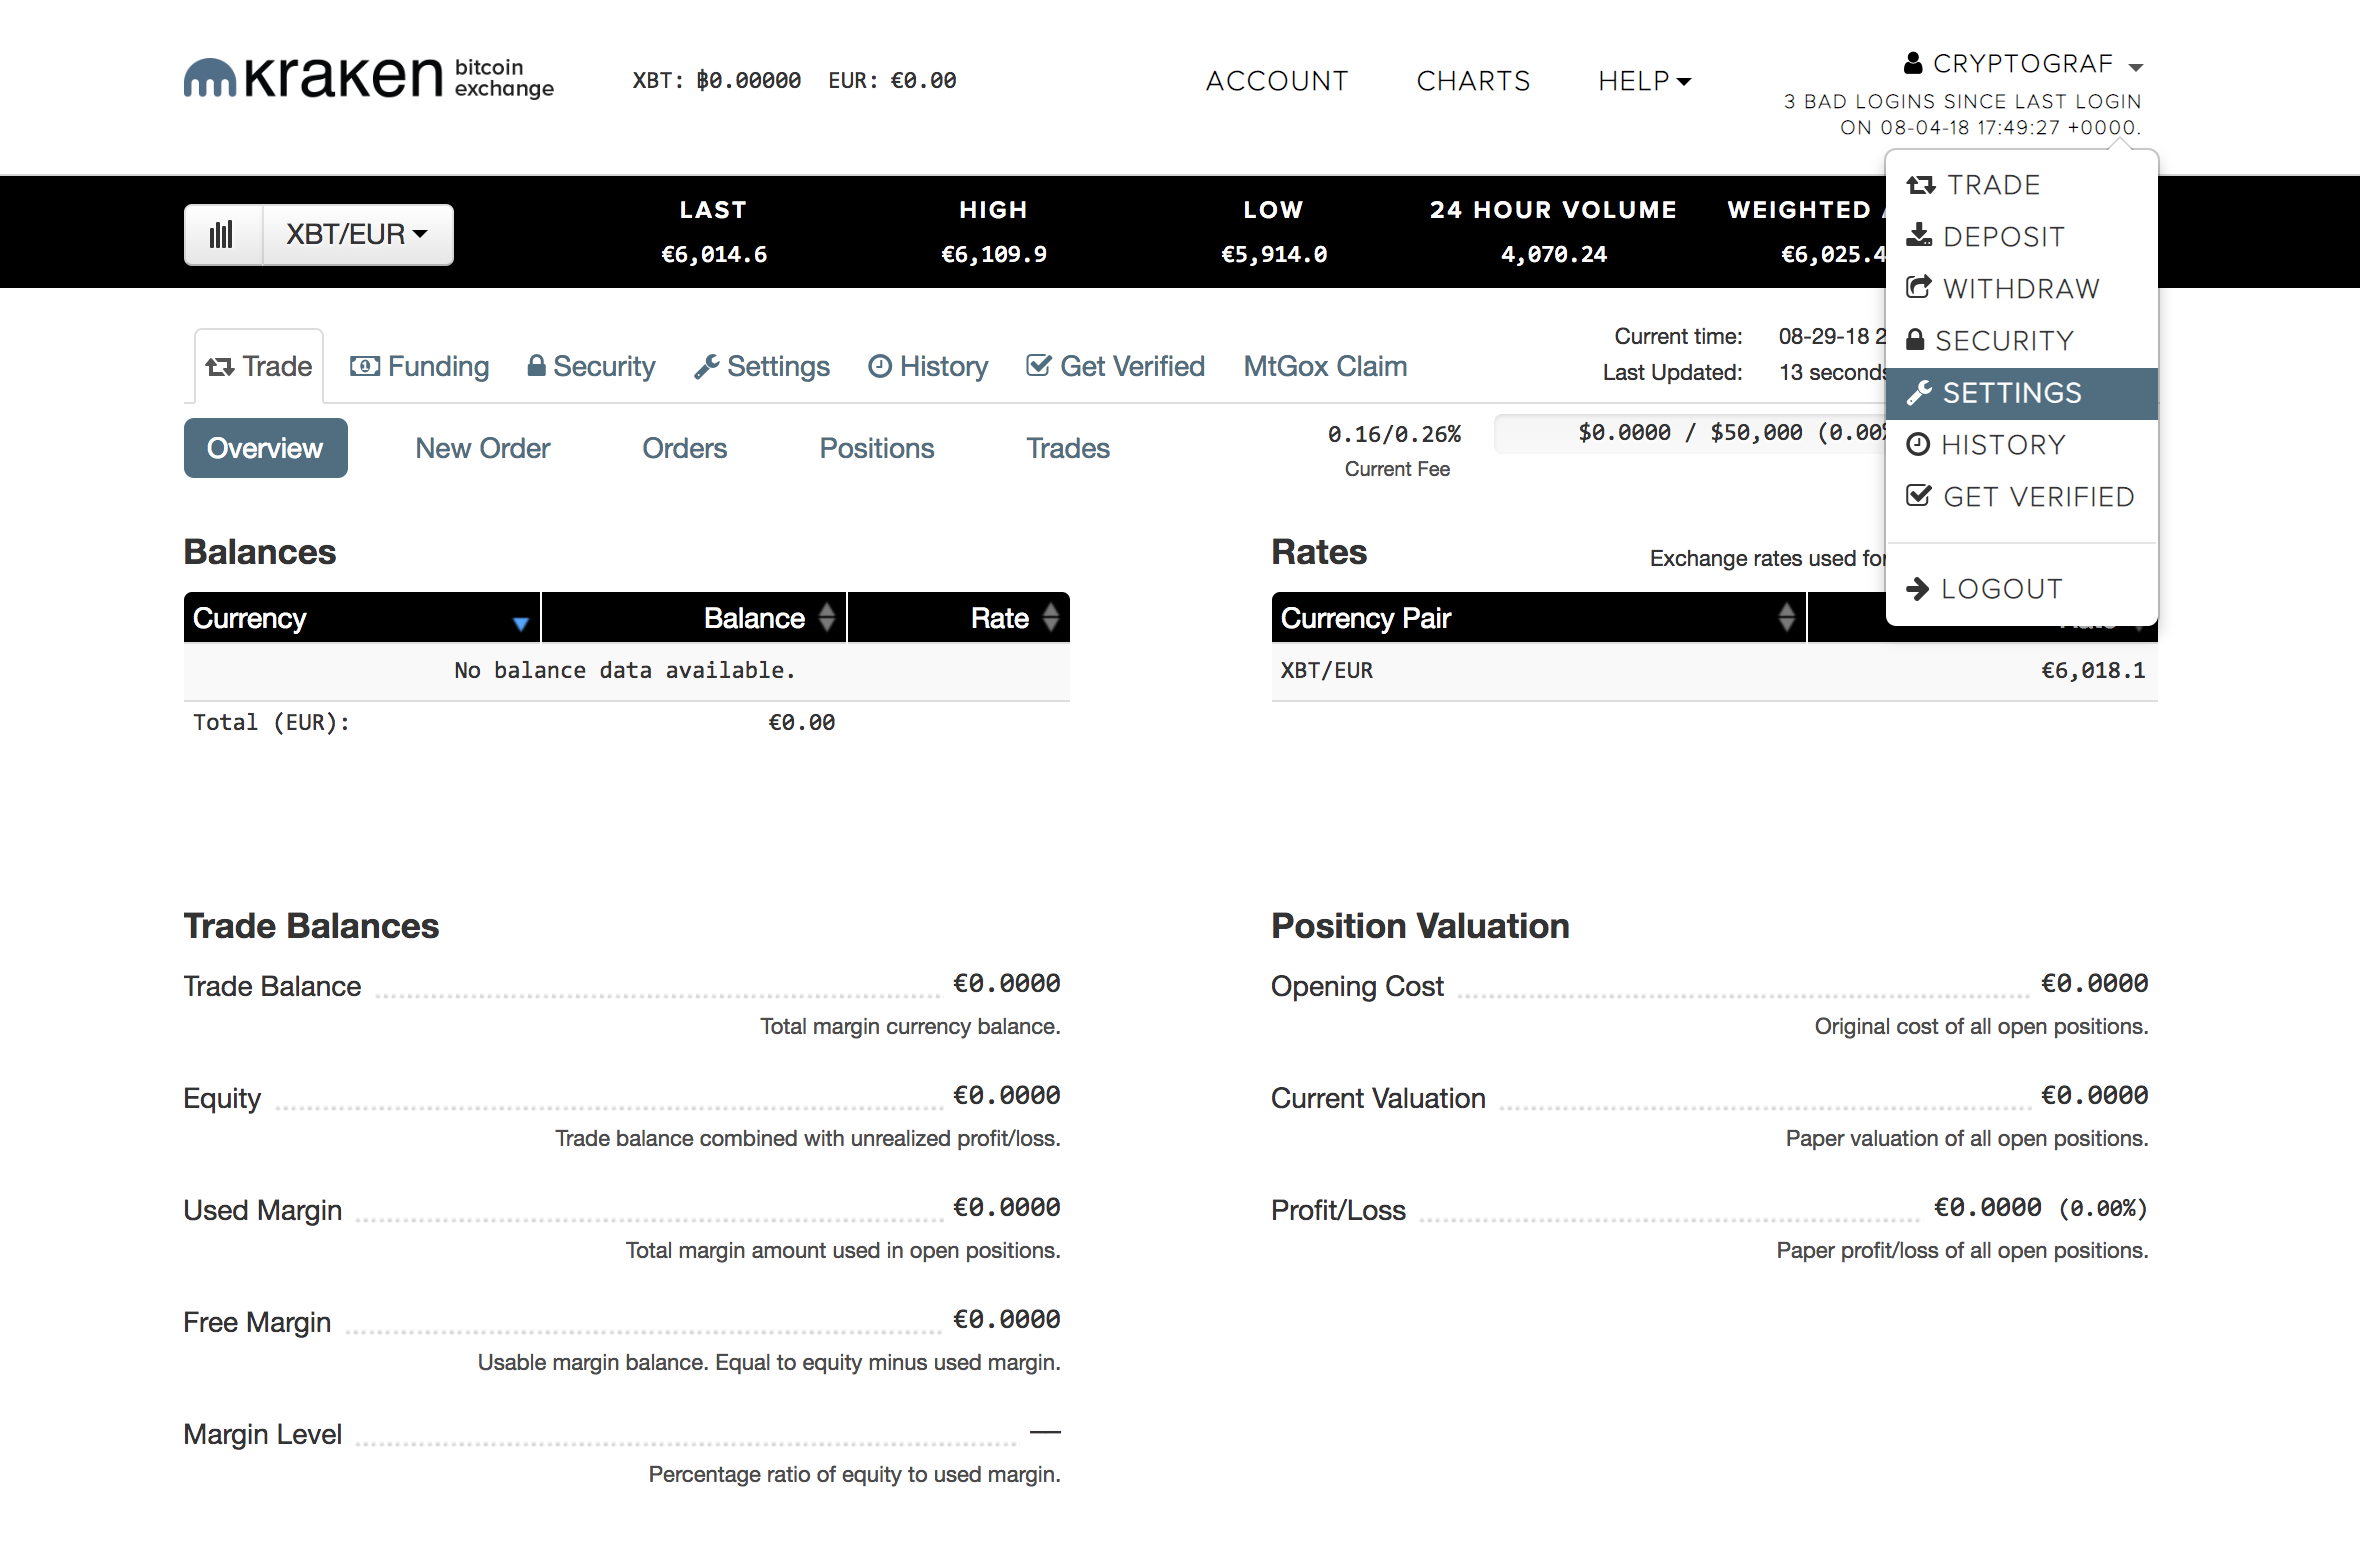The width and height of the screenshot is (2360, 1556).
Task: Sort Balances by Rate column arrows
Action: pos(1050,617)
